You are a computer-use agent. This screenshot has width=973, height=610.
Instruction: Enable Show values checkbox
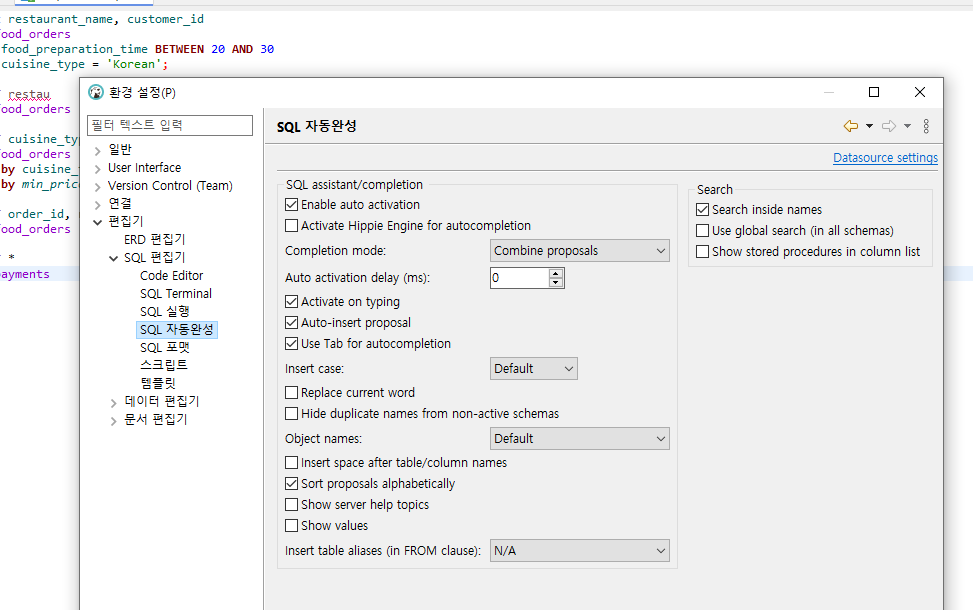tap(291, 526)
